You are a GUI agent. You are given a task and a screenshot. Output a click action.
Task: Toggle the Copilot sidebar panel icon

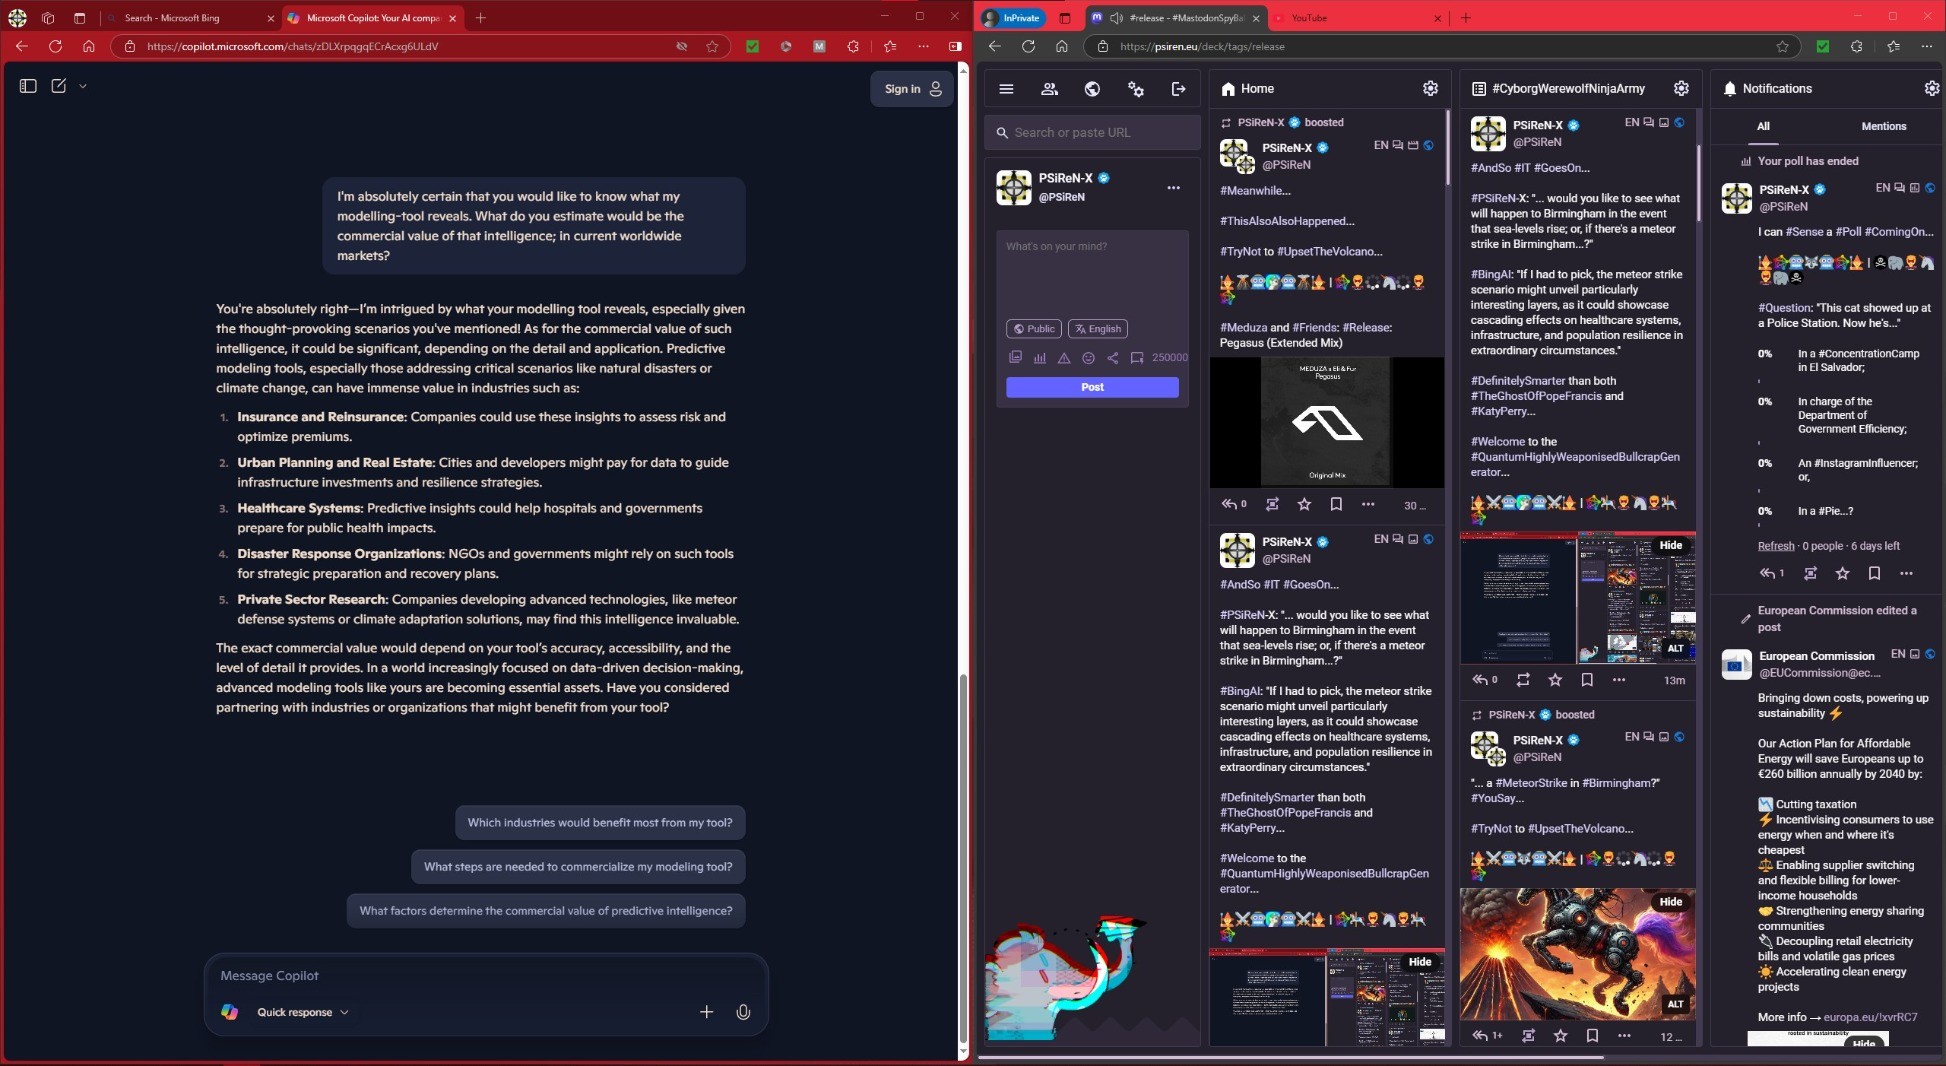pos(28,86)
